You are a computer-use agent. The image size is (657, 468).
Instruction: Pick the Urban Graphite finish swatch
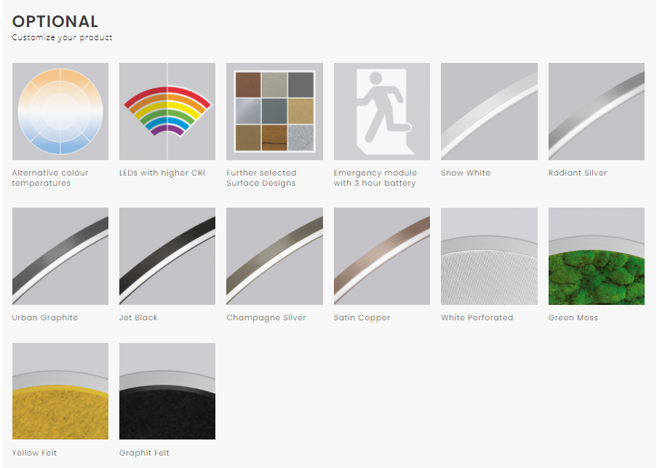click(60, 256)
